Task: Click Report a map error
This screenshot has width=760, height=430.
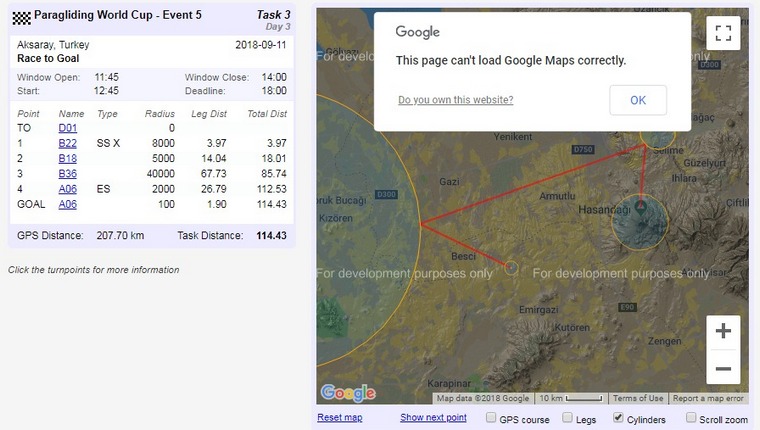Action: [708, 398]
